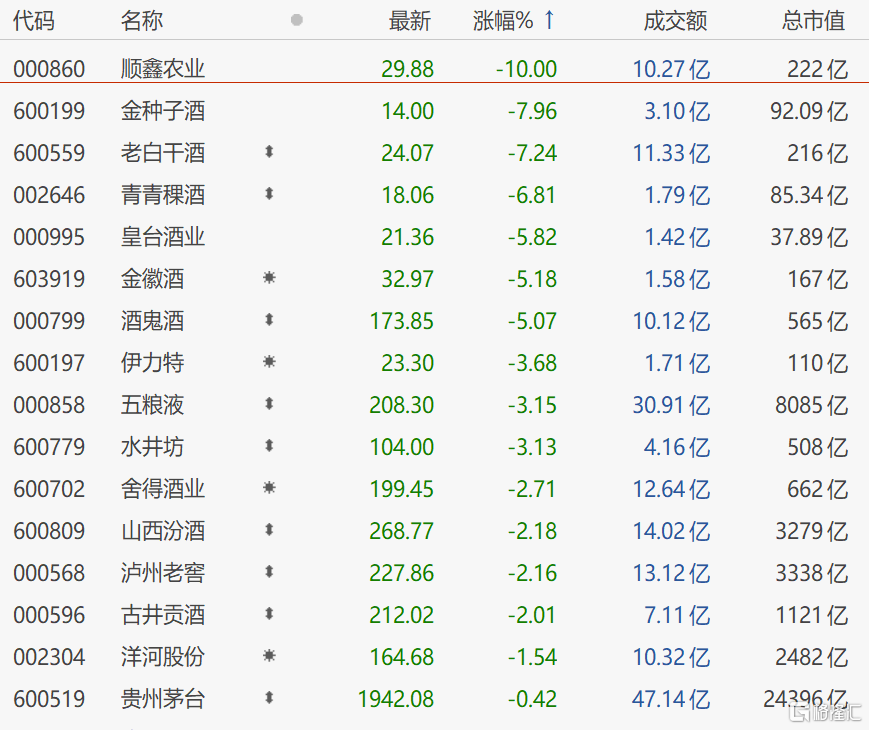Click latest price 29.88
This screenshot has height=730, width=869.
[407, 69]
